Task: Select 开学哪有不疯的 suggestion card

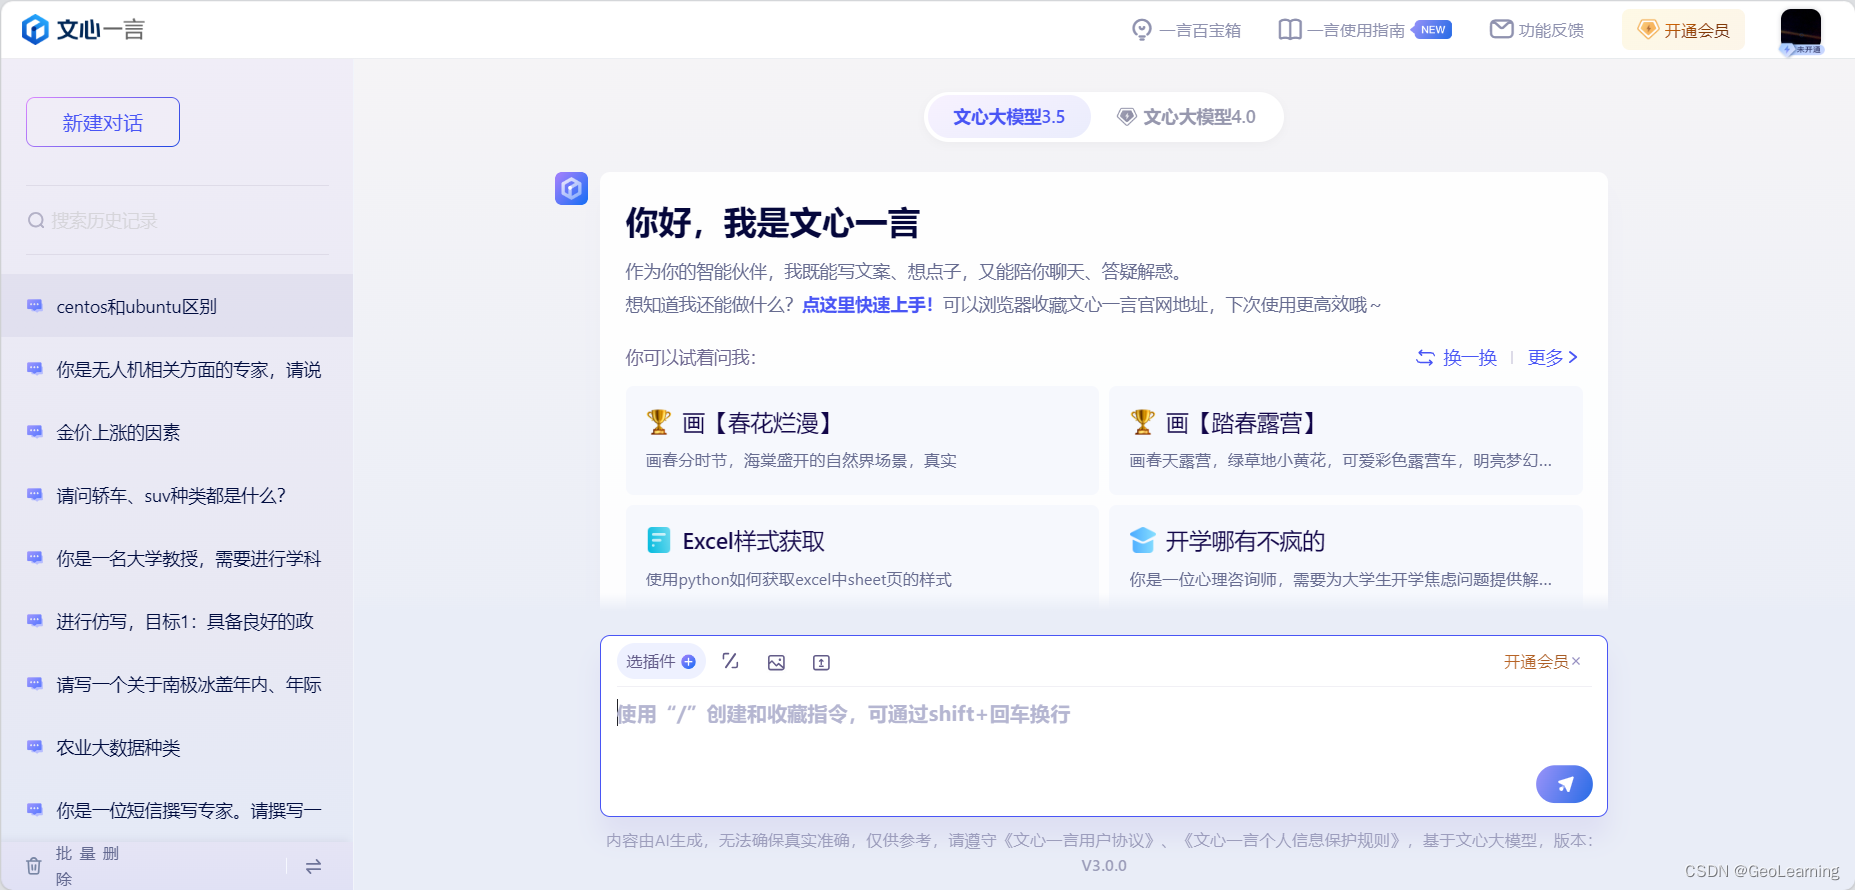Action: [x=1345, y=555]
